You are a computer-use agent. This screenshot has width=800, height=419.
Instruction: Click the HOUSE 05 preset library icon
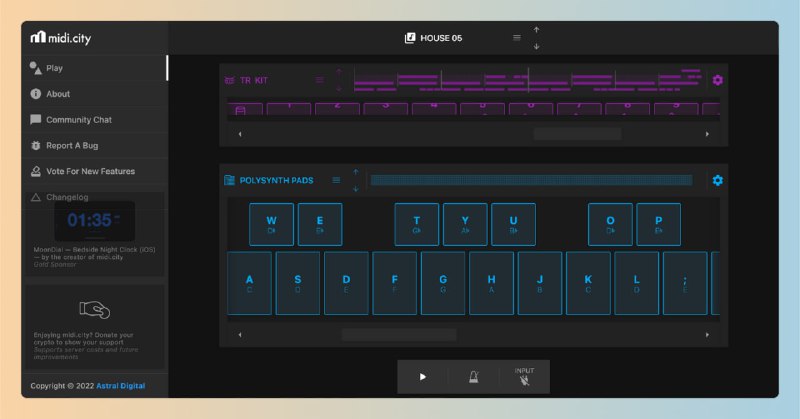410,38
